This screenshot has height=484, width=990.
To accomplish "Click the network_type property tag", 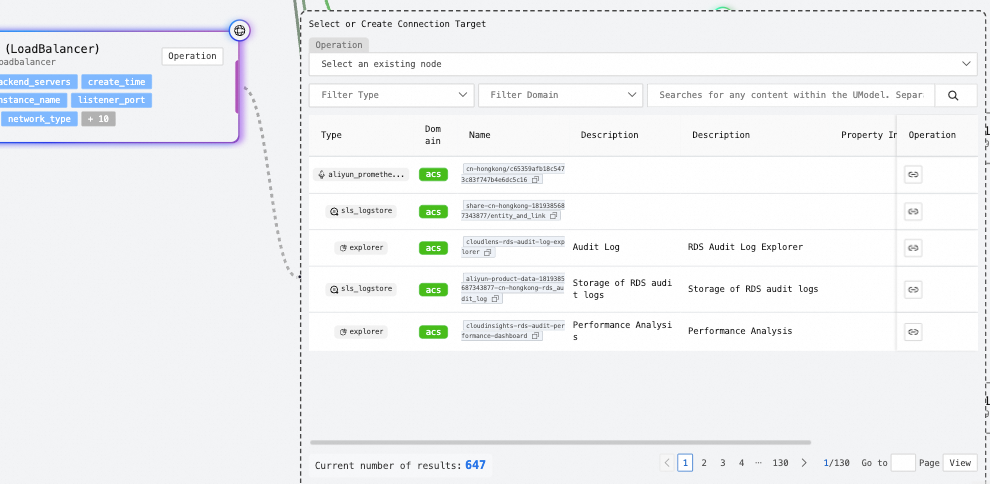I will tap(39, 119).
